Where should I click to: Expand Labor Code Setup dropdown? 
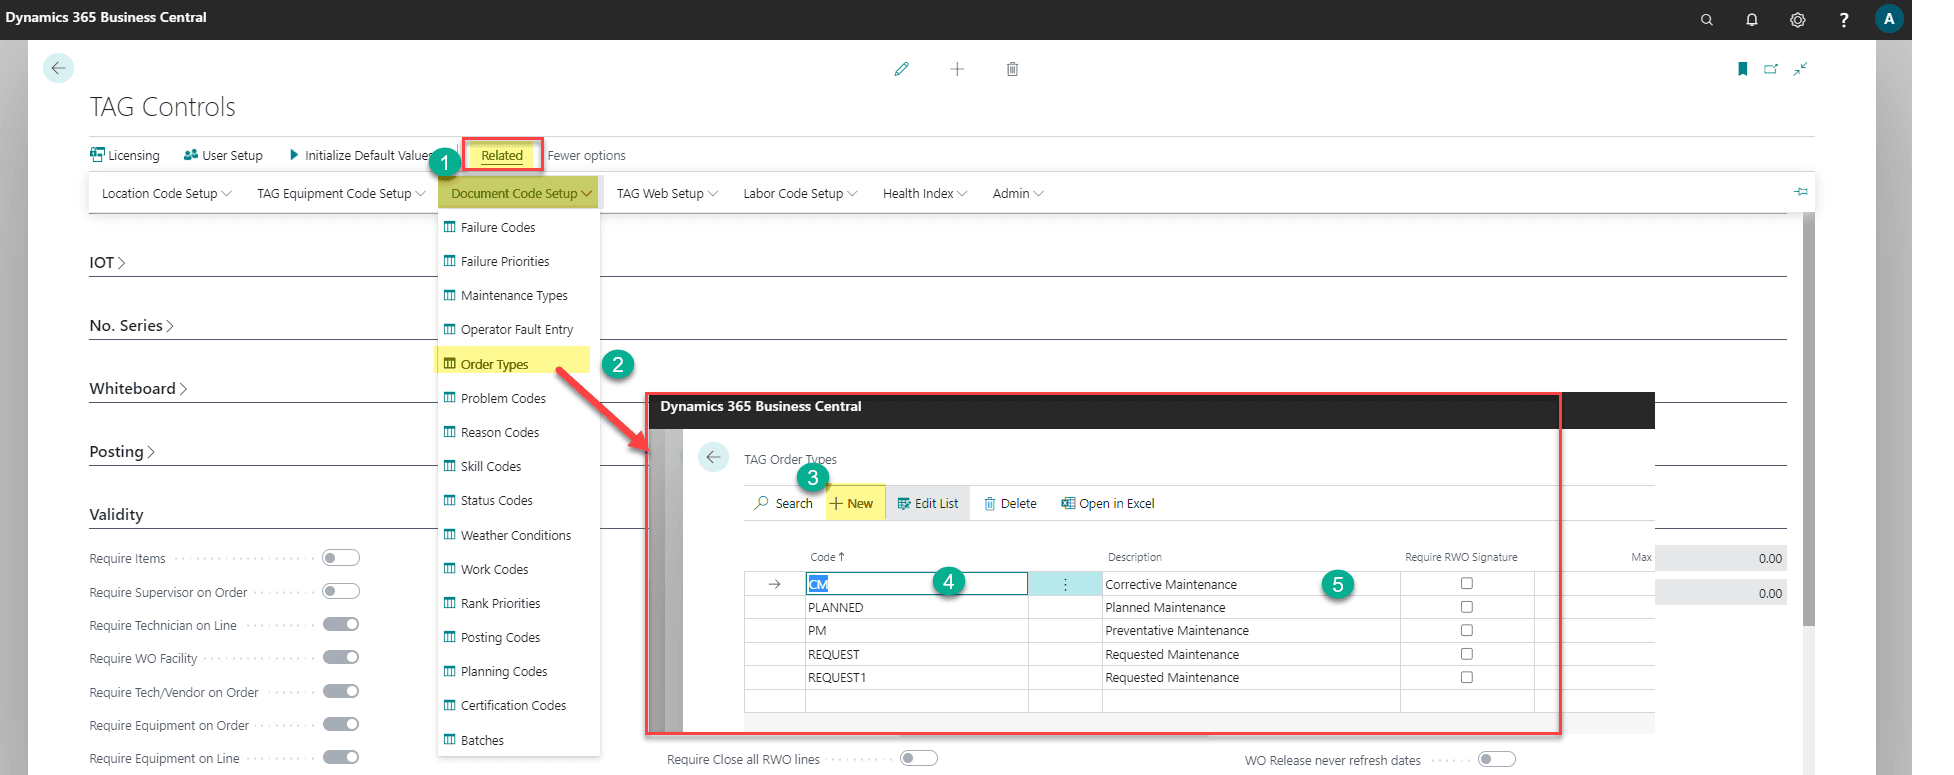pyautogui.click(x=800, y=193)
